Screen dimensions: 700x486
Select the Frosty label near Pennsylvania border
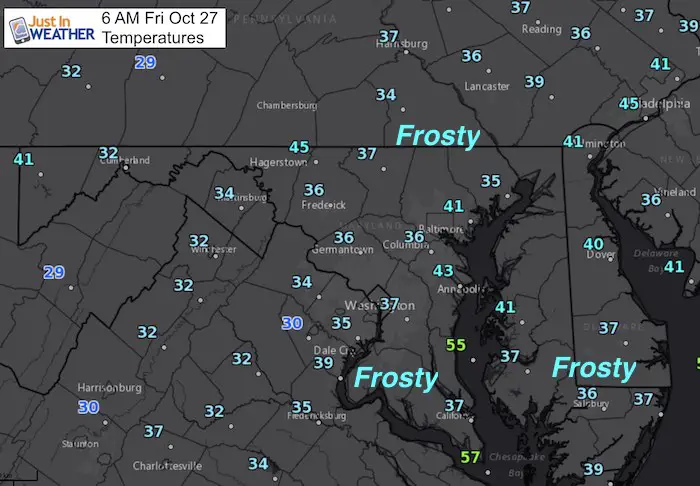(x=438, y=136)
